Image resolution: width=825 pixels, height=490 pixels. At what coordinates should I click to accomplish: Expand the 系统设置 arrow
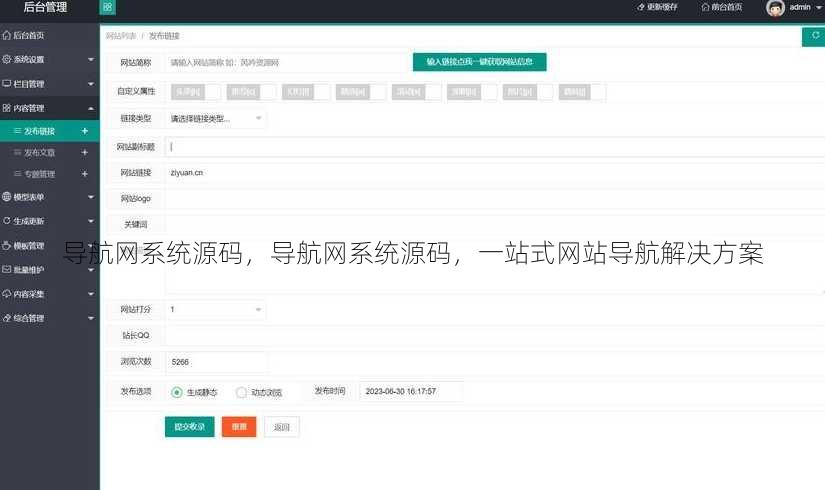click(x=90, y=59)
